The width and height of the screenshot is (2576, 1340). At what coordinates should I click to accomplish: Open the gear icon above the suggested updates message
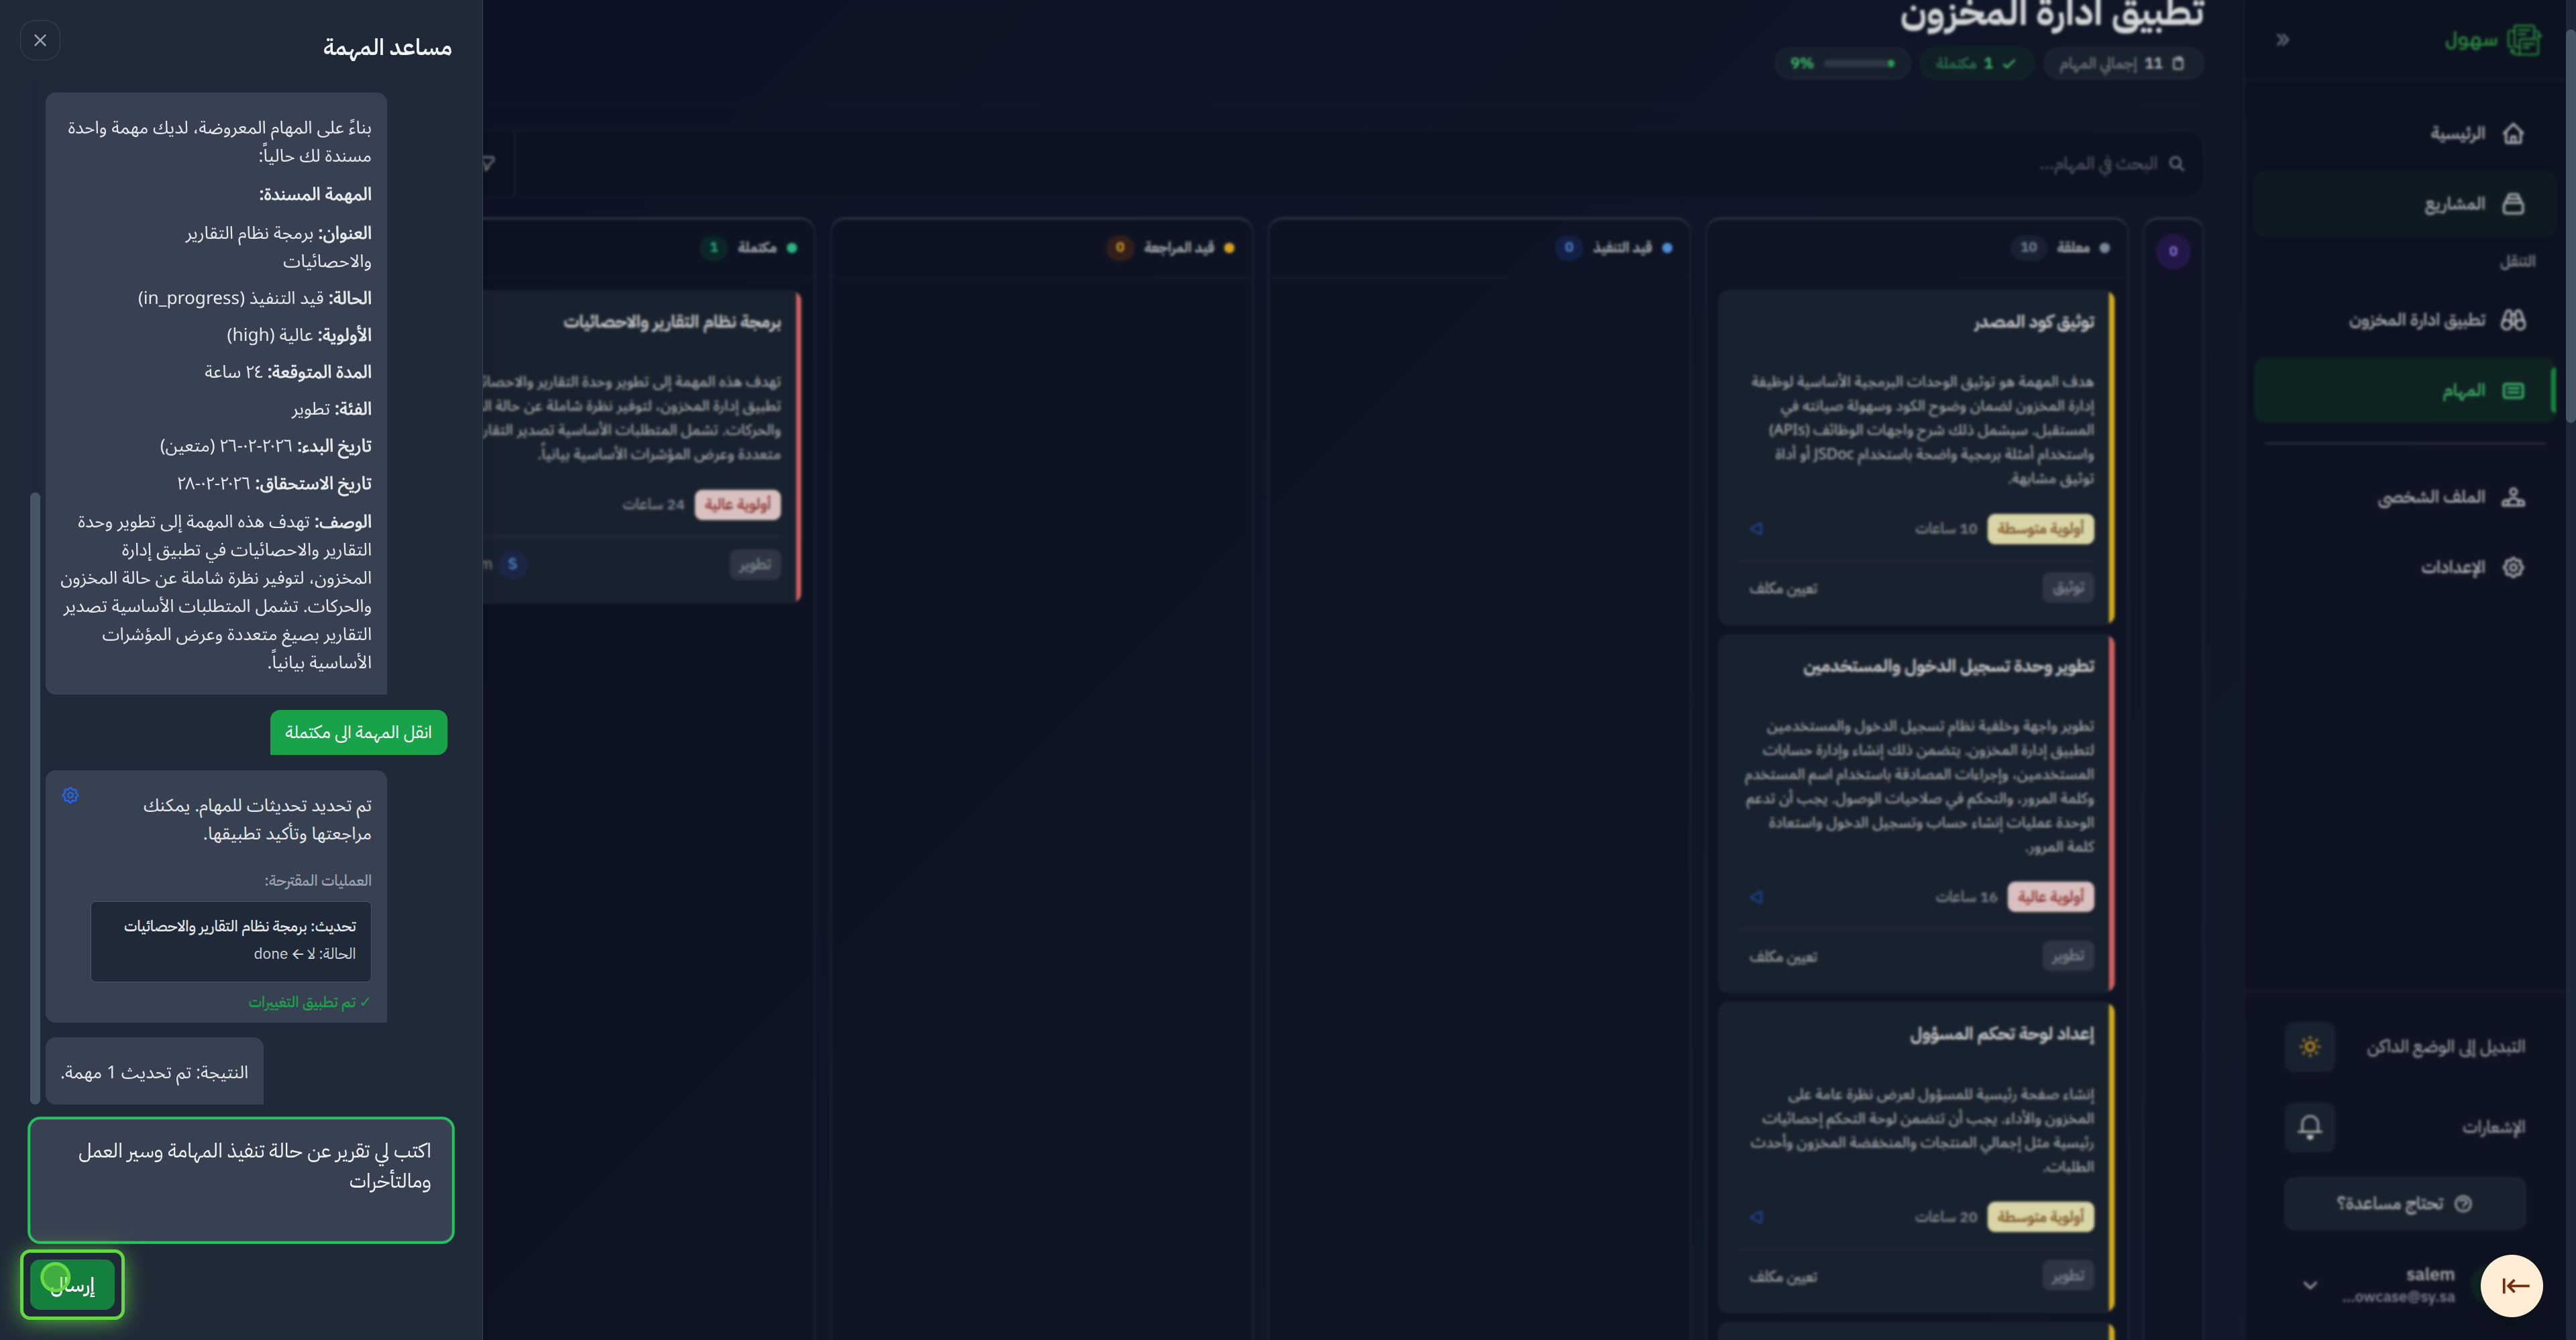click(70, 796)
